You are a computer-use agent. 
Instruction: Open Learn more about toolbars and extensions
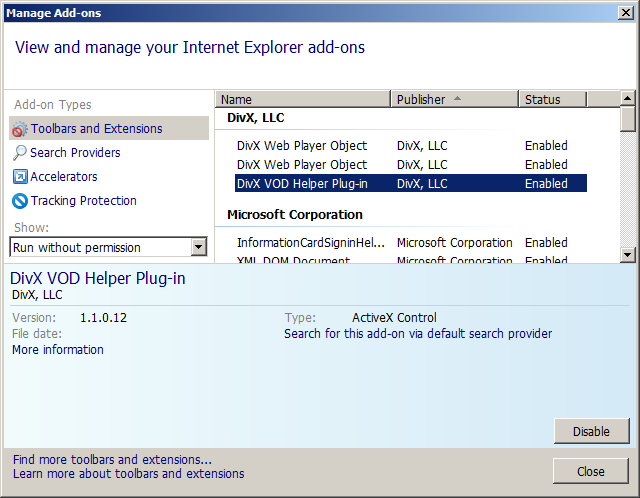(x=128, y=474)
